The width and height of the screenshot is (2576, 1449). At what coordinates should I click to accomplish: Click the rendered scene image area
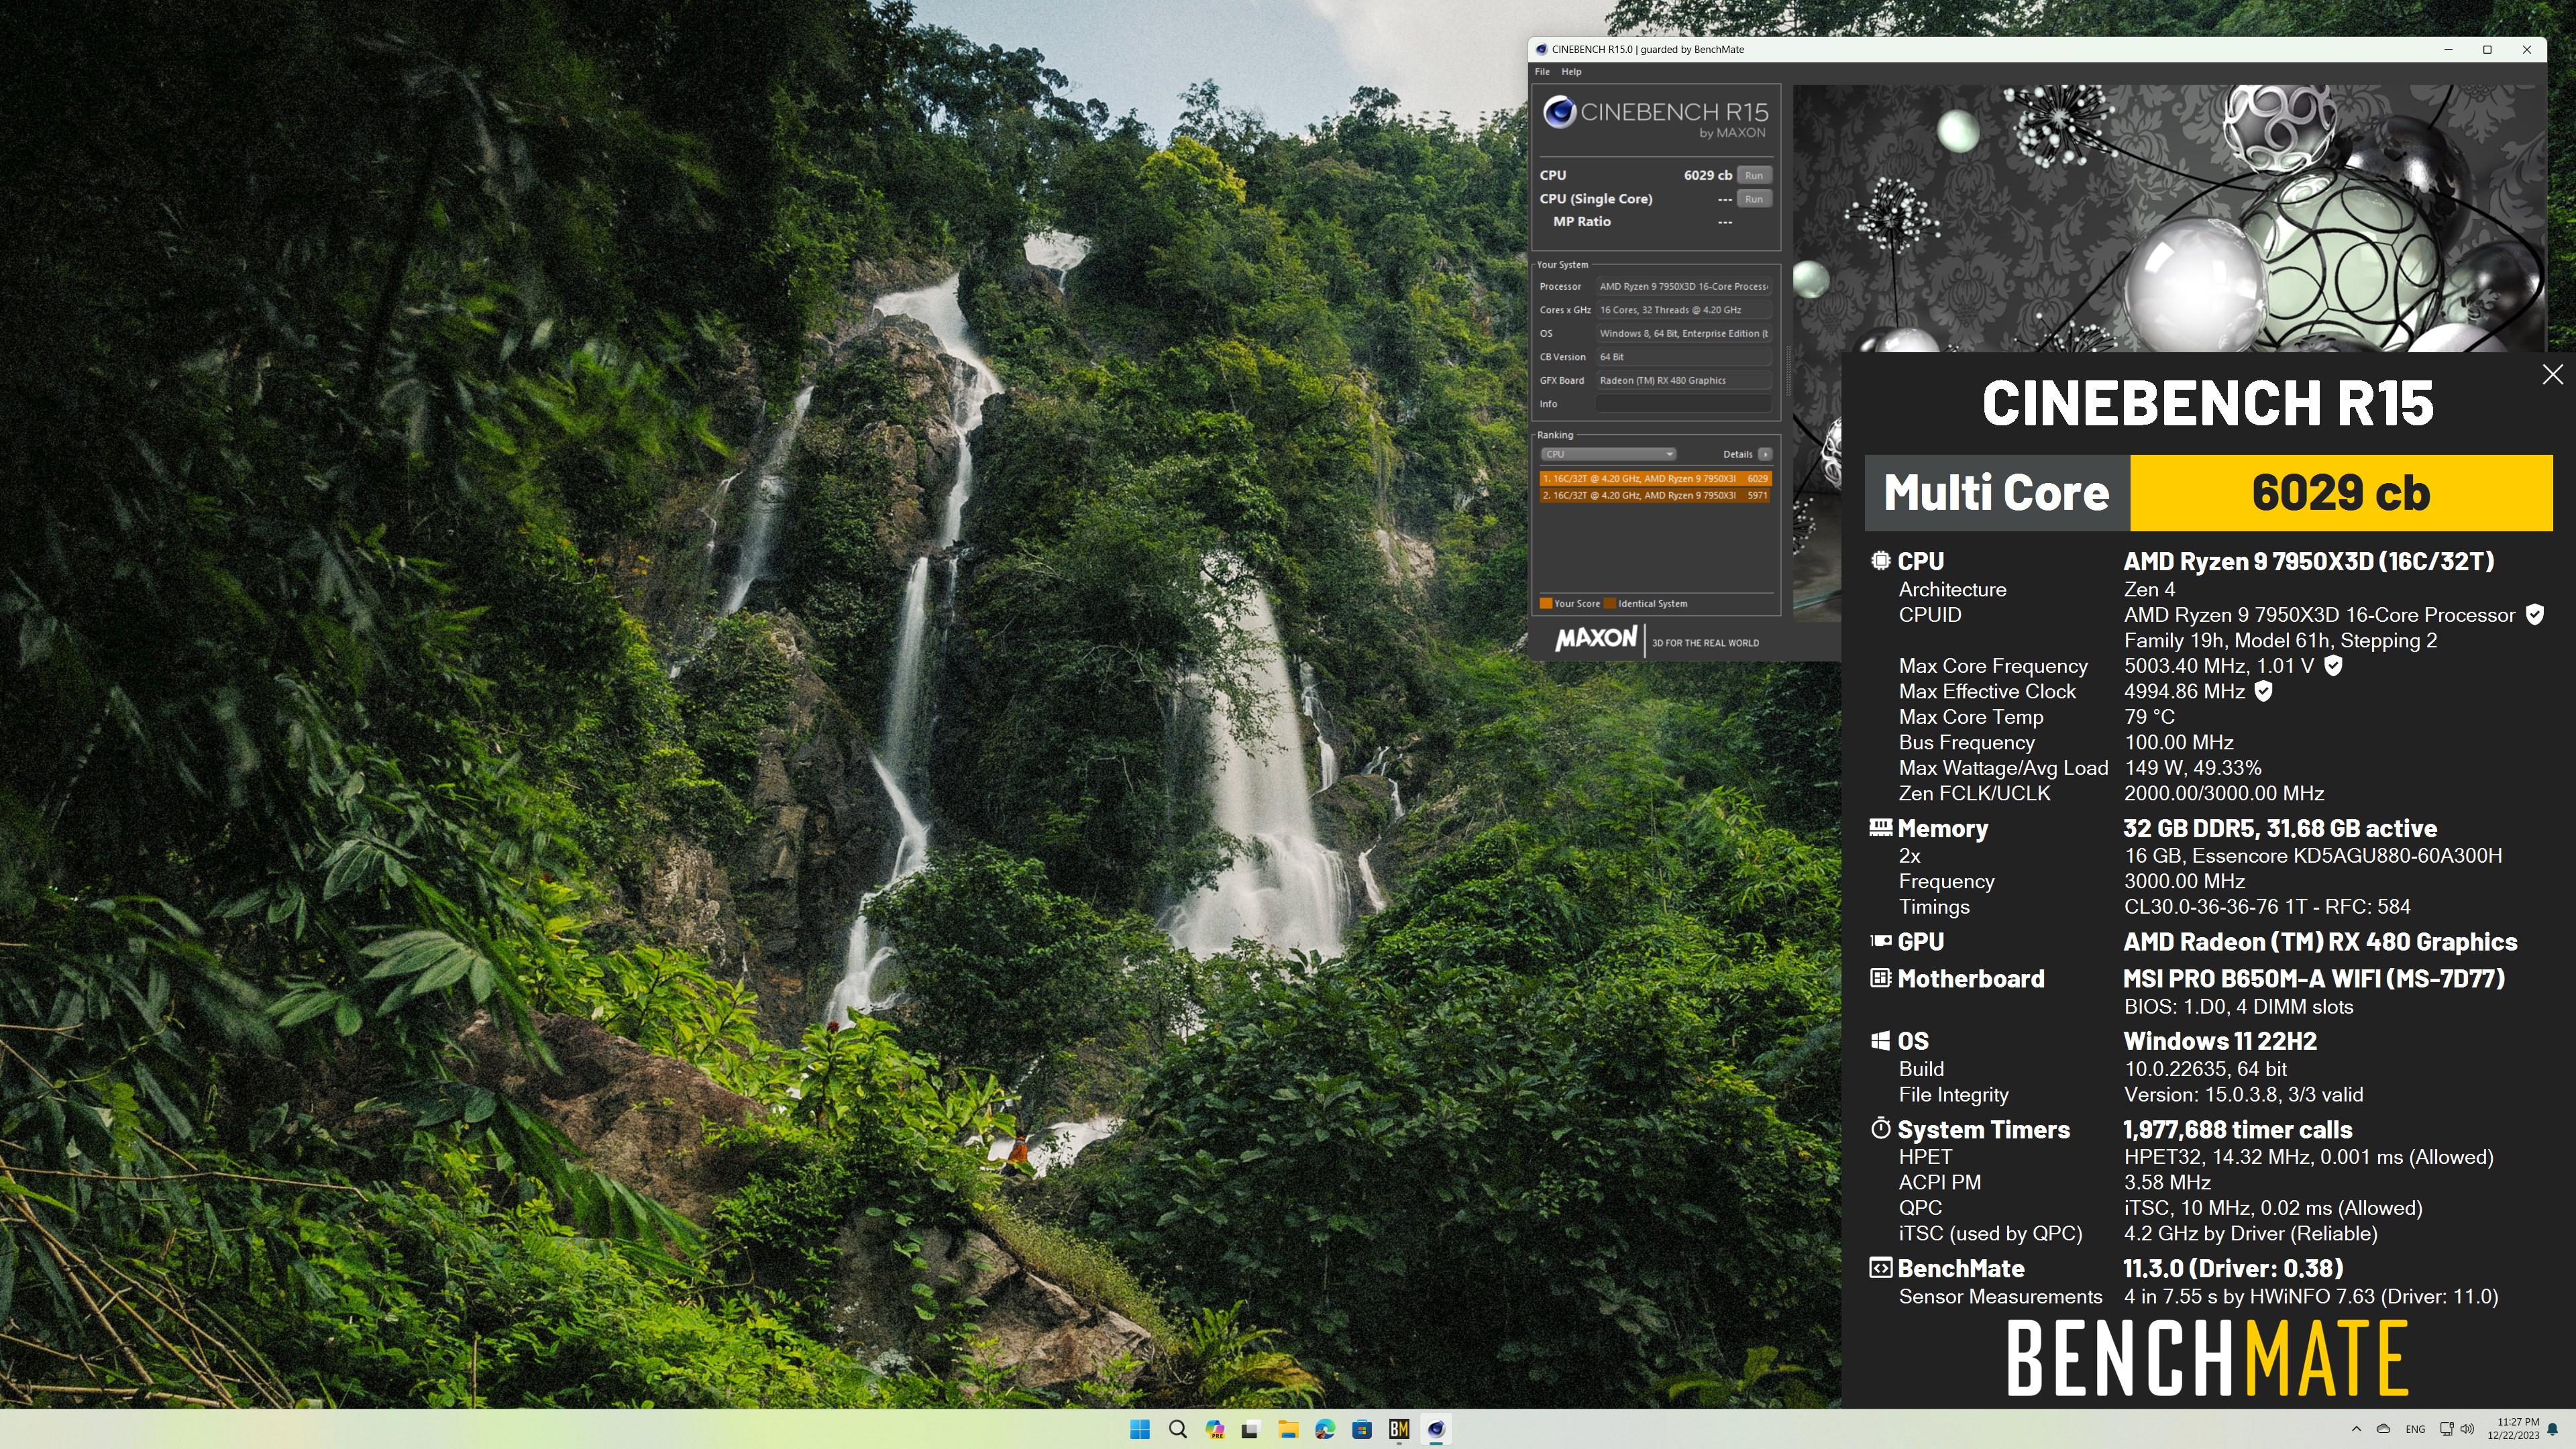tap(2168, 218)
